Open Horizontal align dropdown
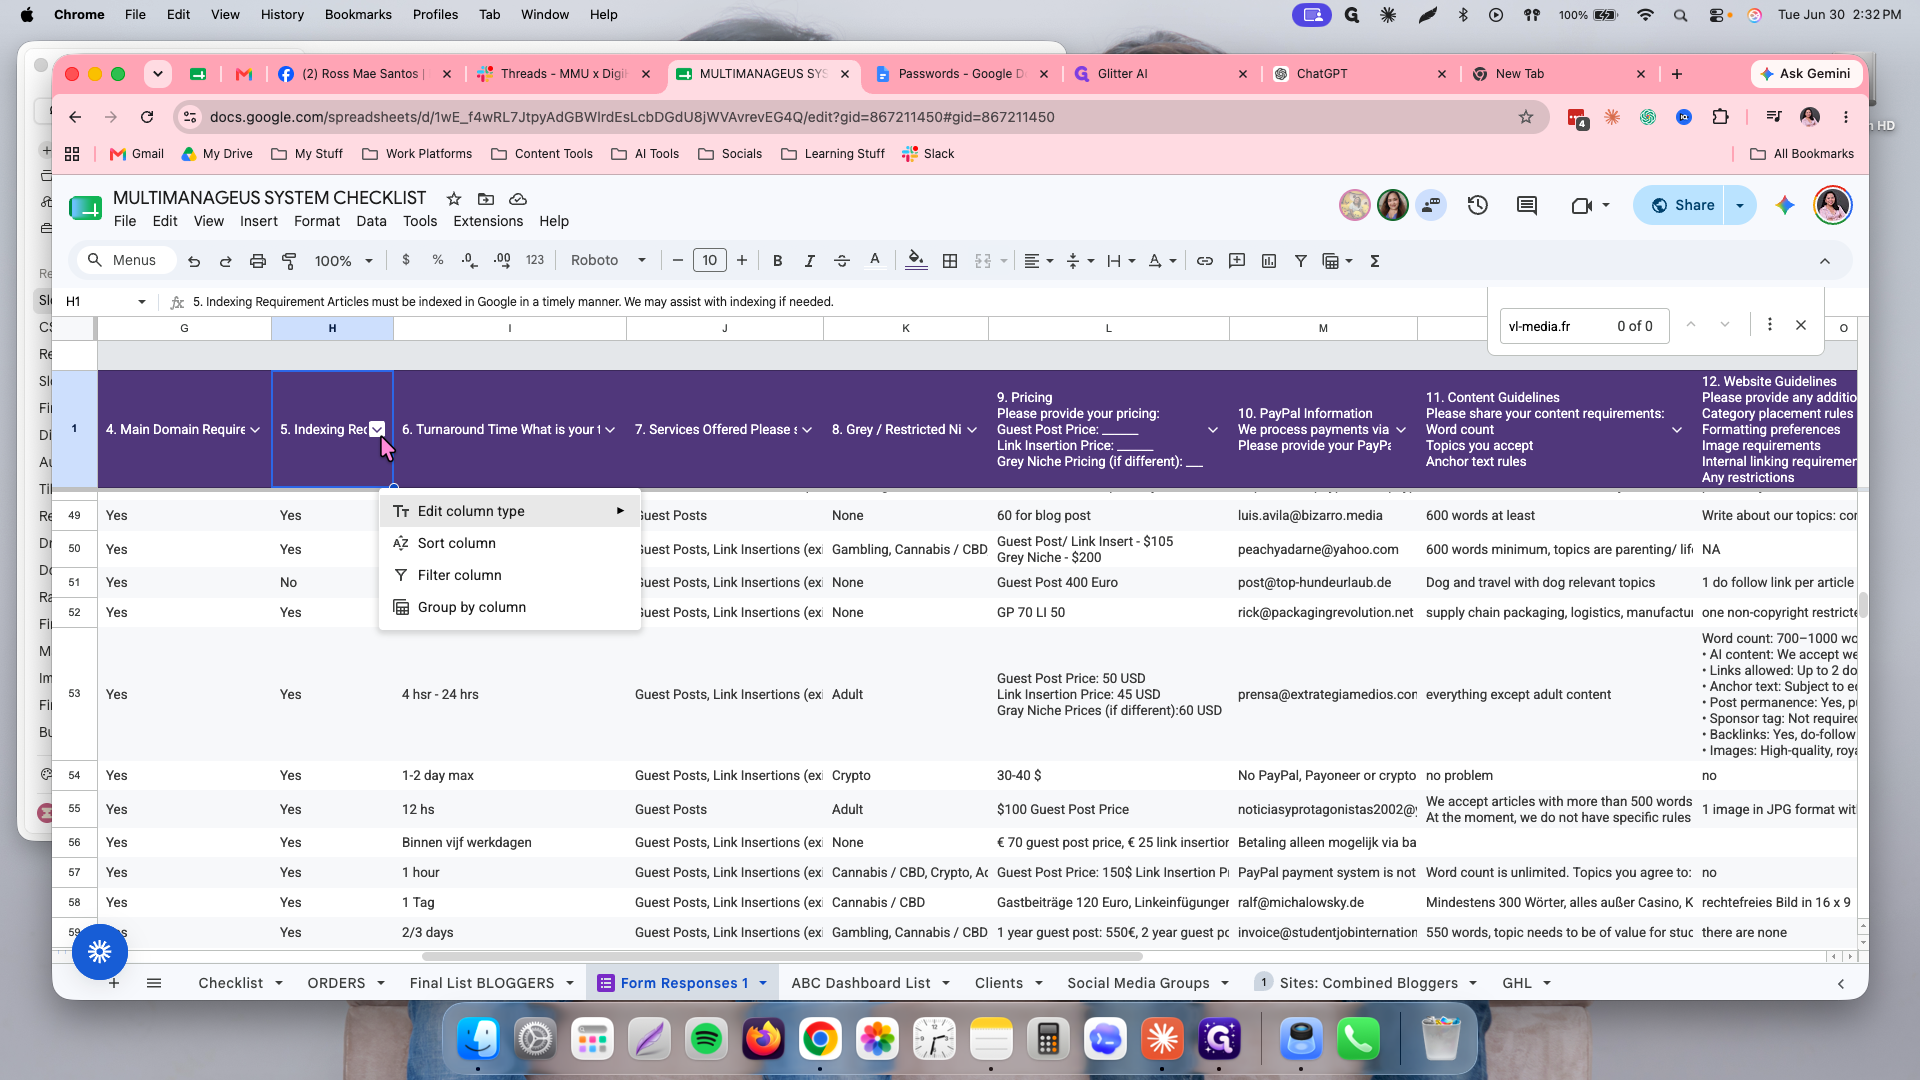The width and height of the screenshot is (1920, 1080). [1039, 261]
